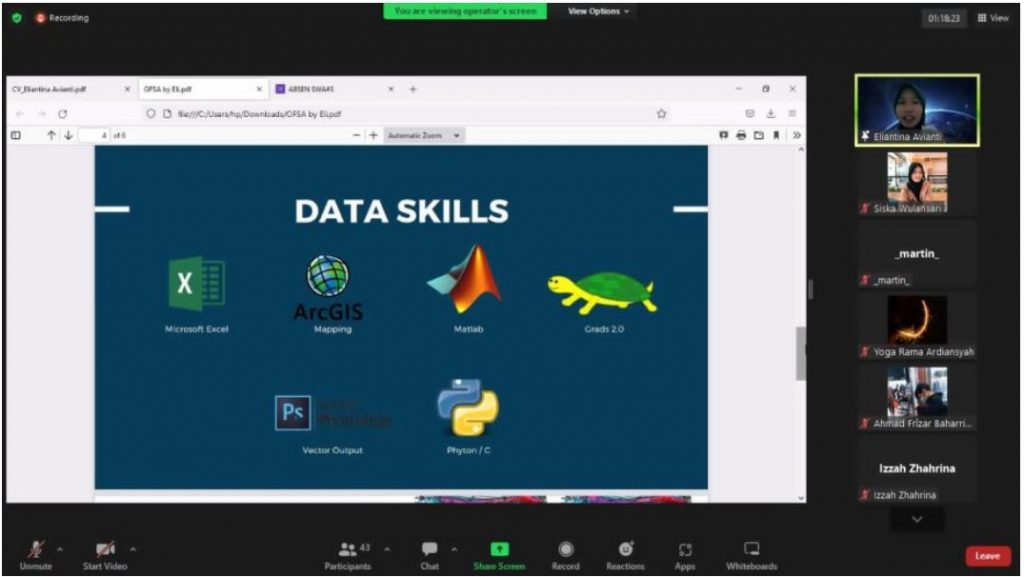Click the Microsoft Excel logo on slide
Screen dimensions: 1024x577
[197, 283]
